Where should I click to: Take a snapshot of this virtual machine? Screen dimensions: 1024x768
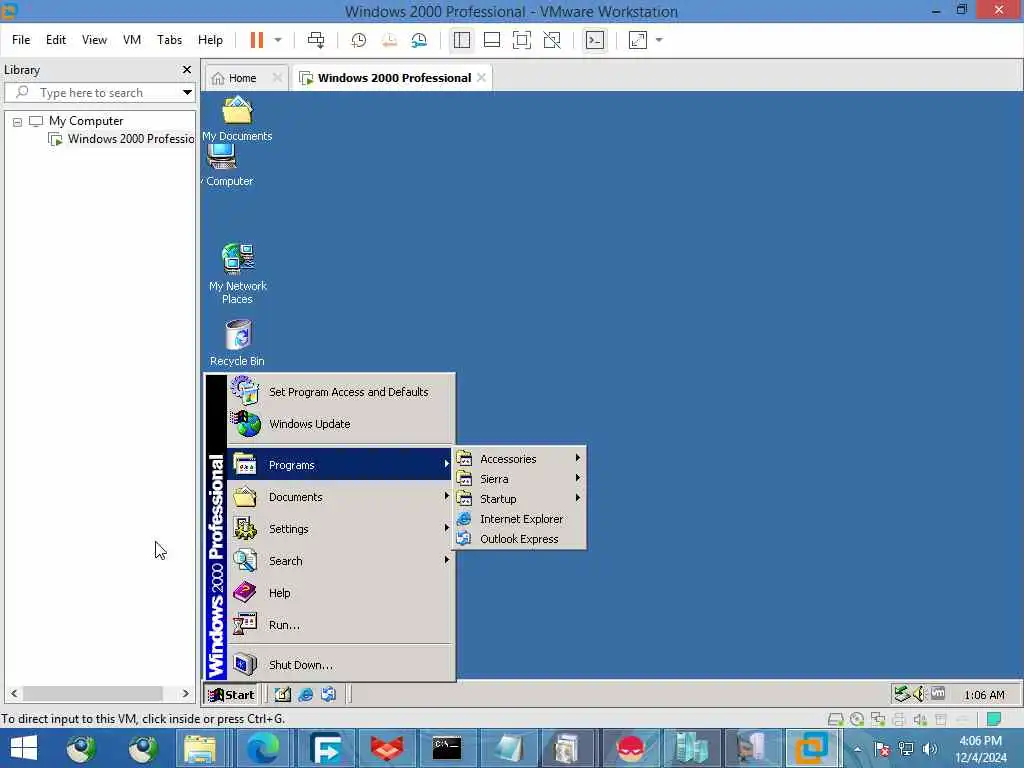359,40
